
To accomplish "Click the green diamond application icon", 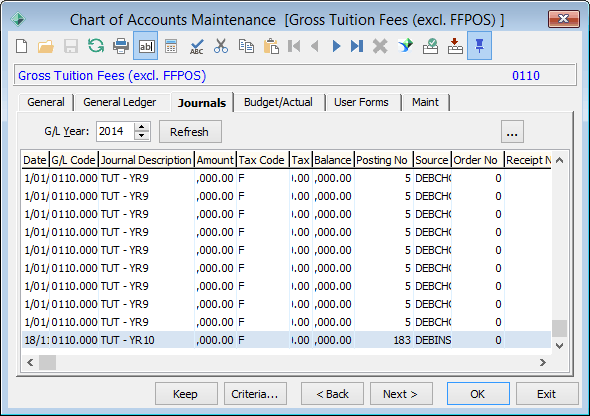I will (18, 19).
